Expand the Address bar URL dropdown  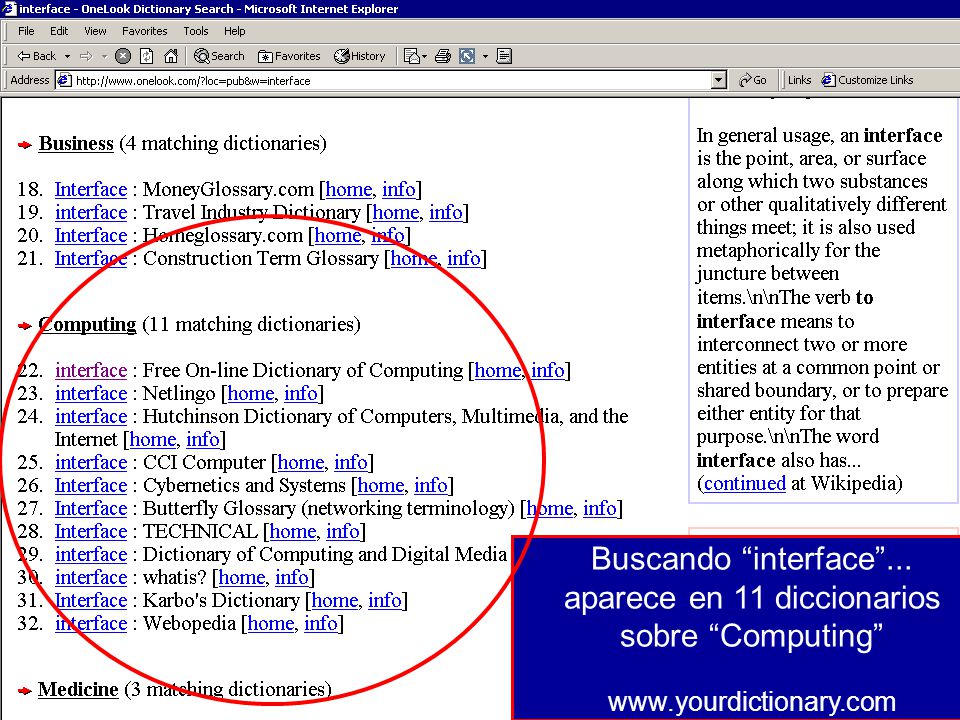719,80
